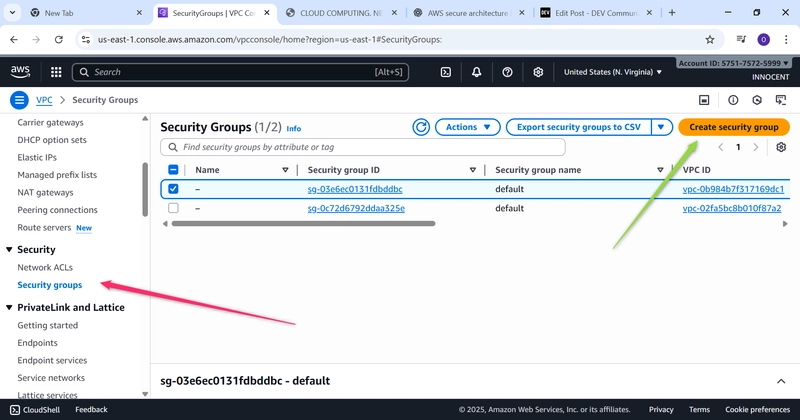Open the browser media control icon
This screenshot has height=420, width=800.
tap(741, 39)
